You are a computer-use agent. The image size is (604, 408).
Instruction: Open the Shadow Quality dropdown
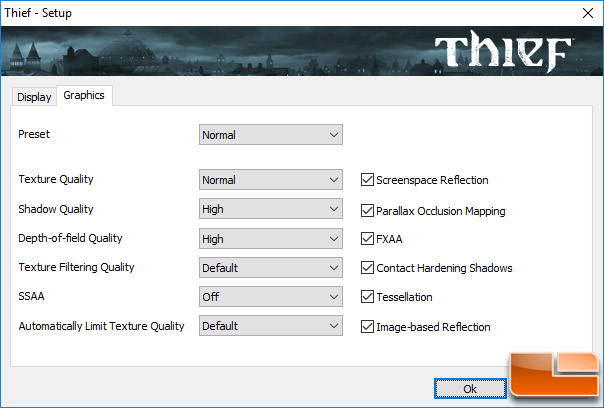pos(270,209)
